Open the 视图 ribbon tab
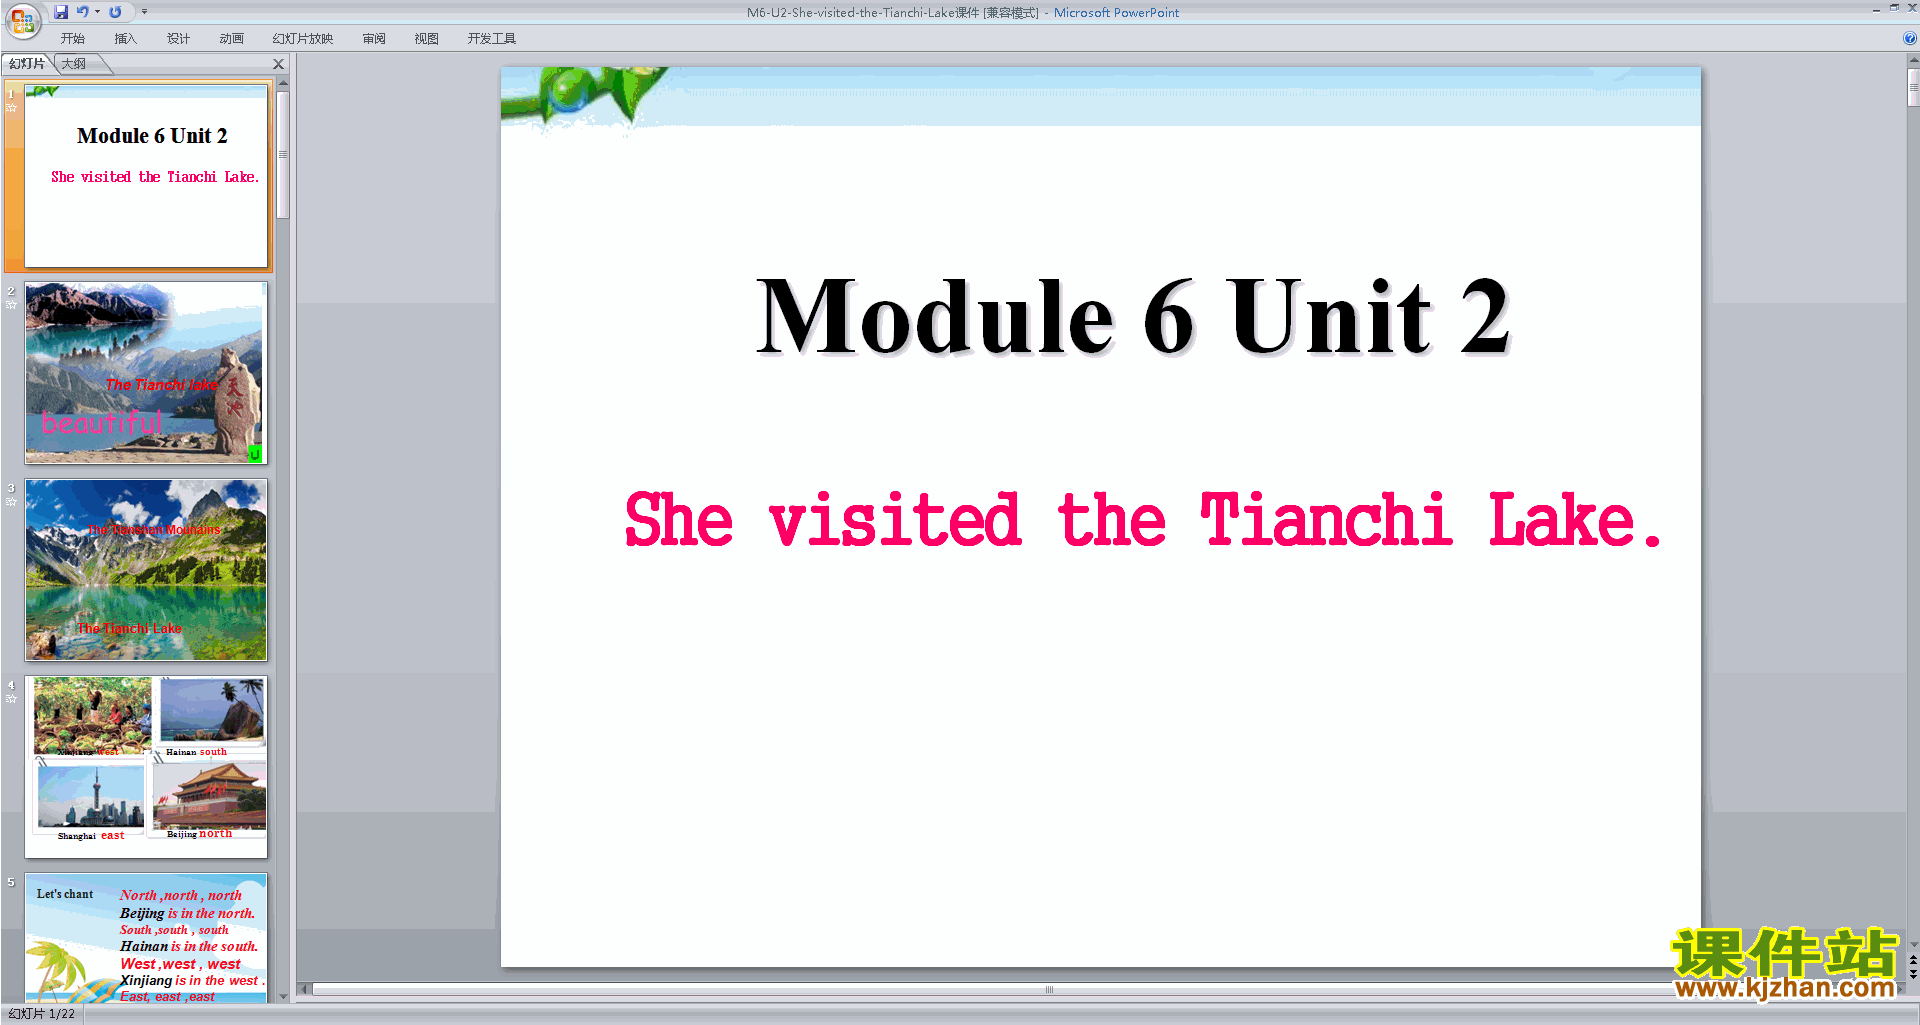Viewport: 1920px width, 1025px height. (x=427, y=39)
